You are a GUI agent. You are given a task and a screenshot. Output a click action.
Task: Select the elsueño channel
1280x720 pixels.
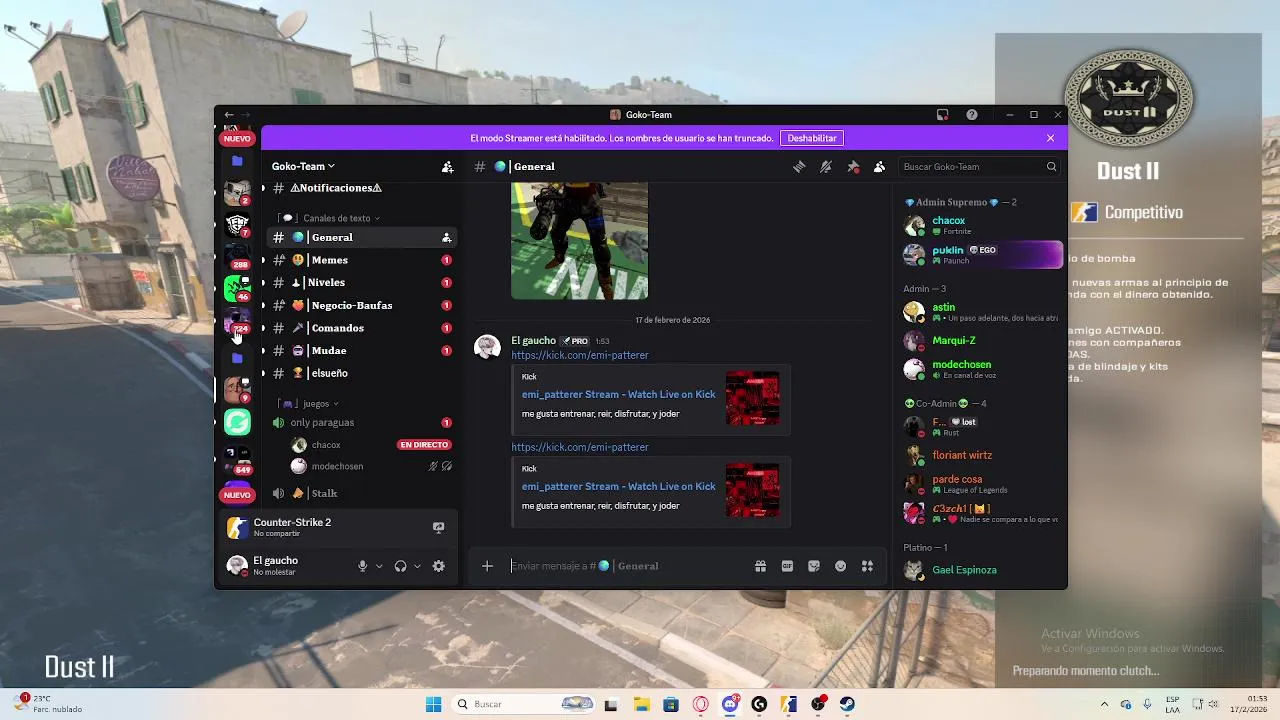[x=361, y=373]
